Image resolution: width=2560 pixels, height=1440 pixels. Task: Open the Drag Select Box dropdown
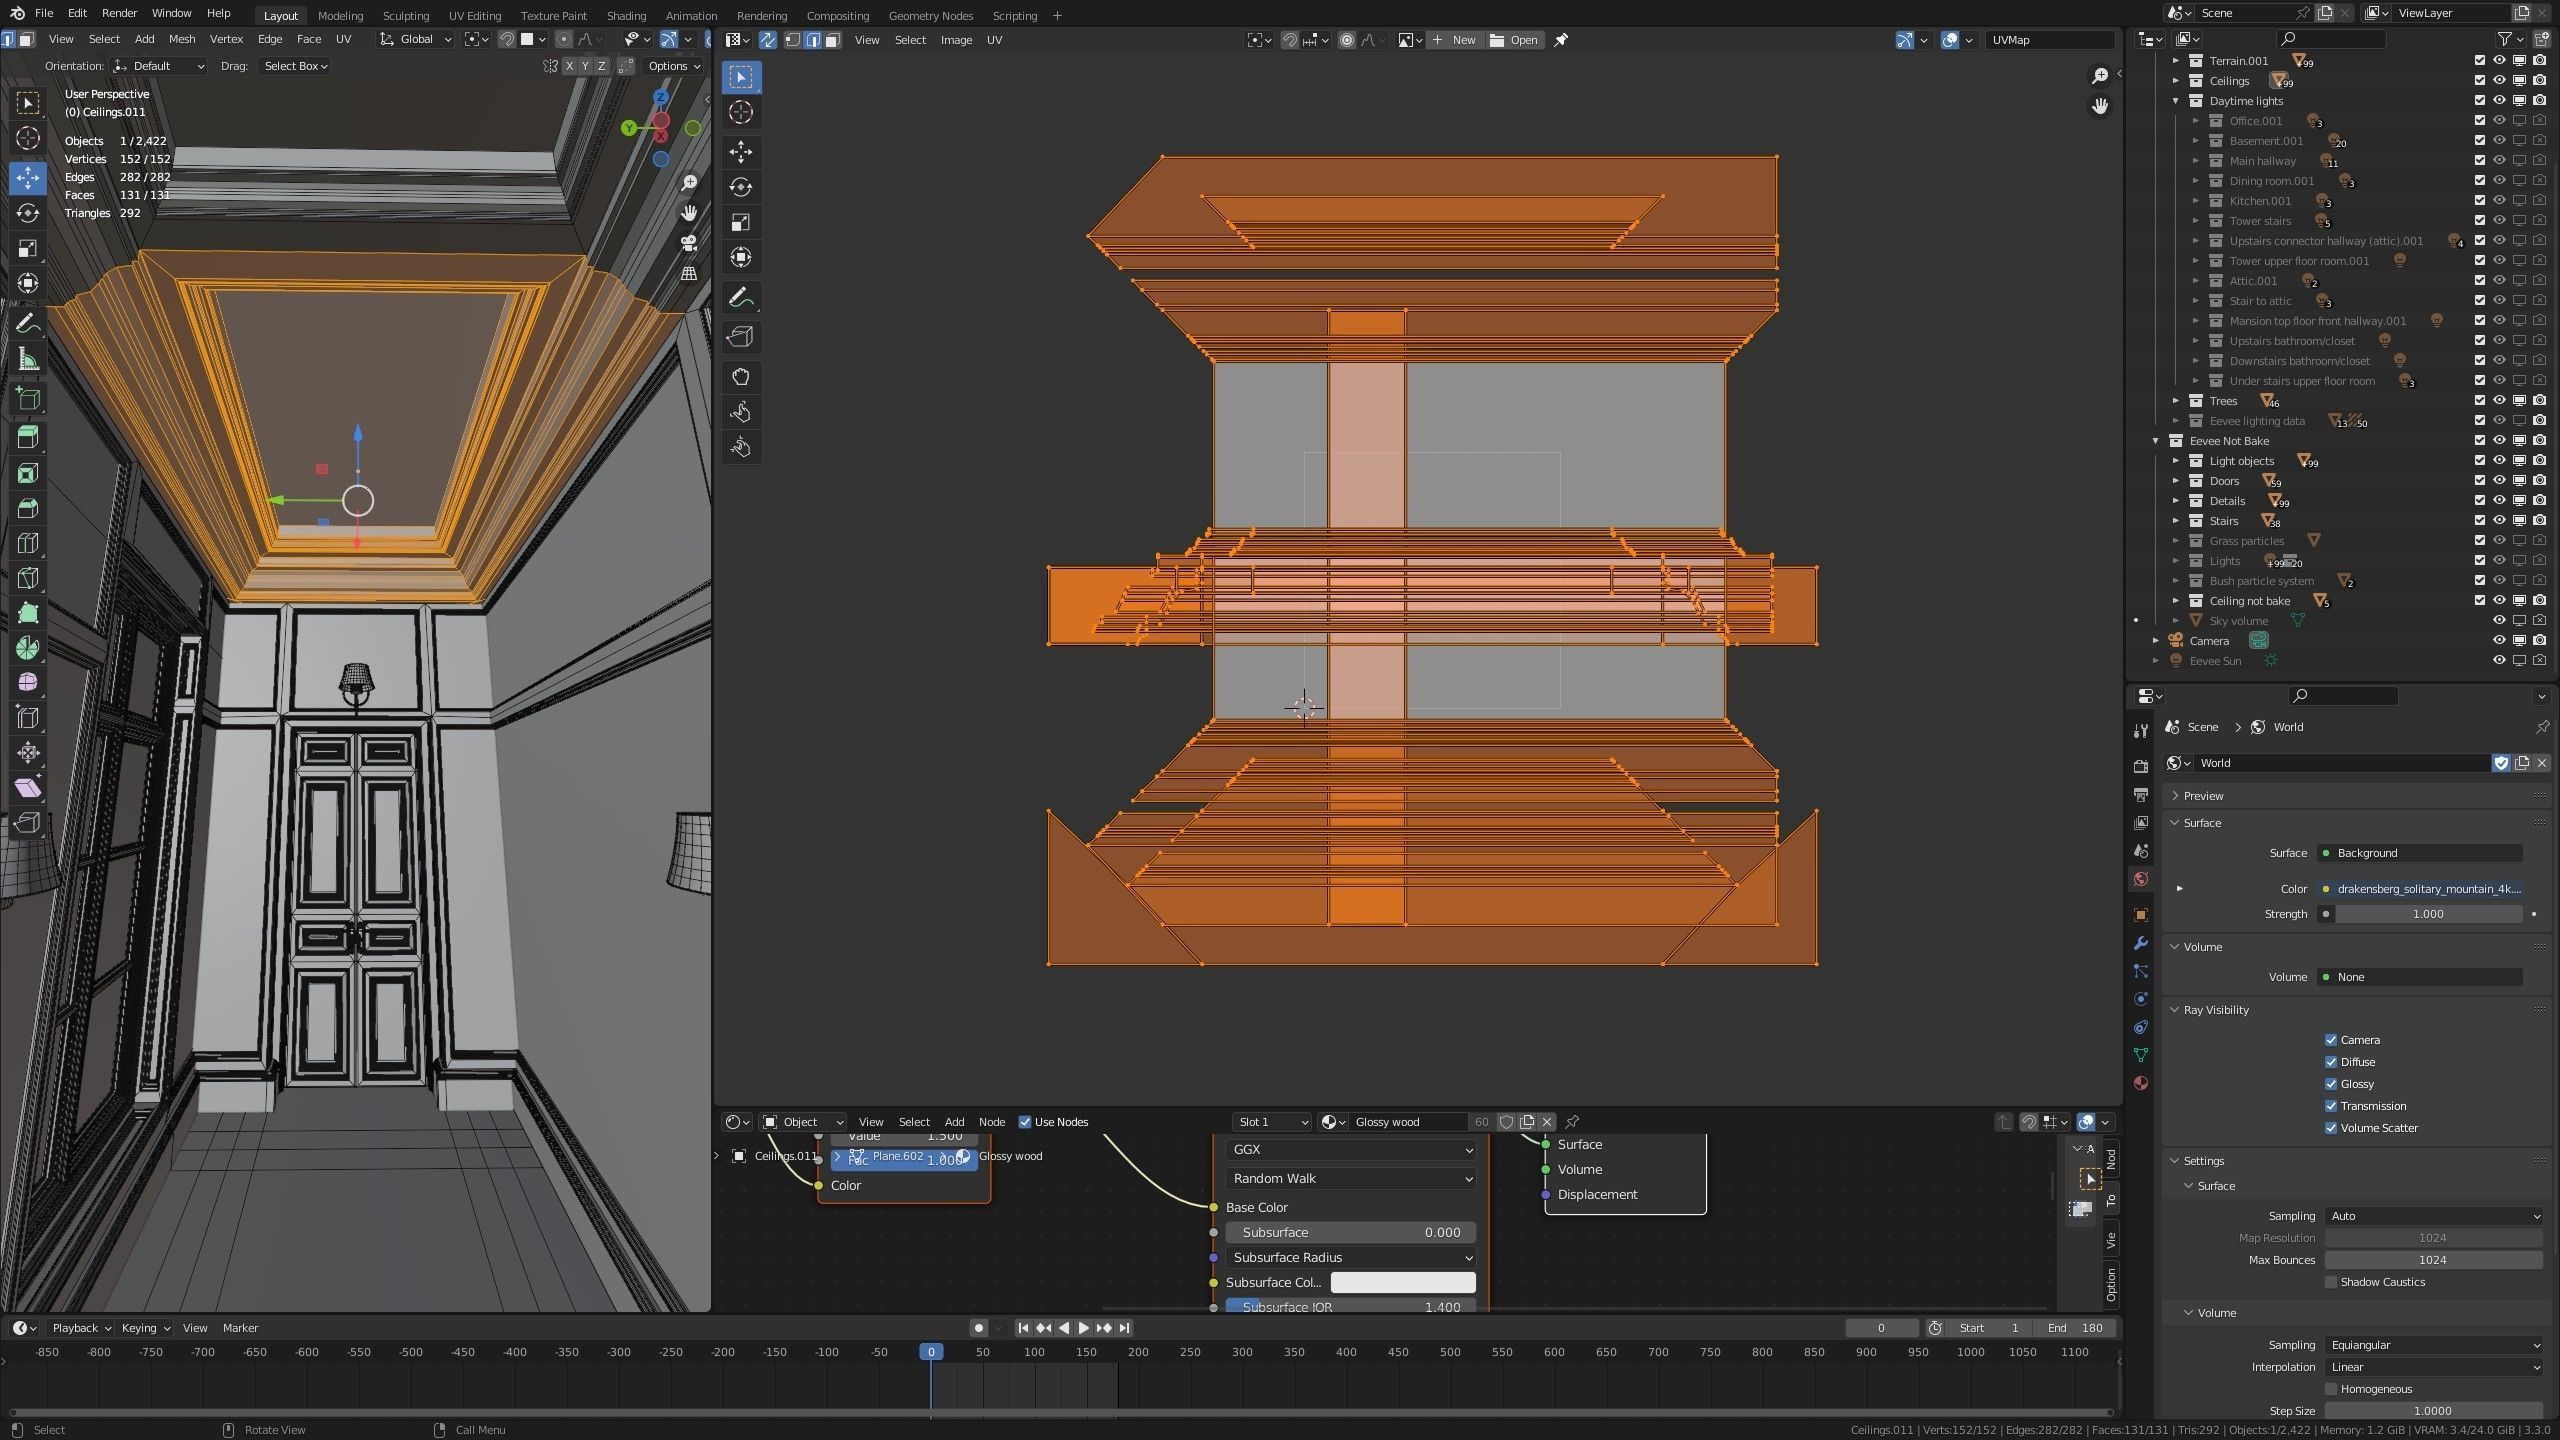(295, 66)
